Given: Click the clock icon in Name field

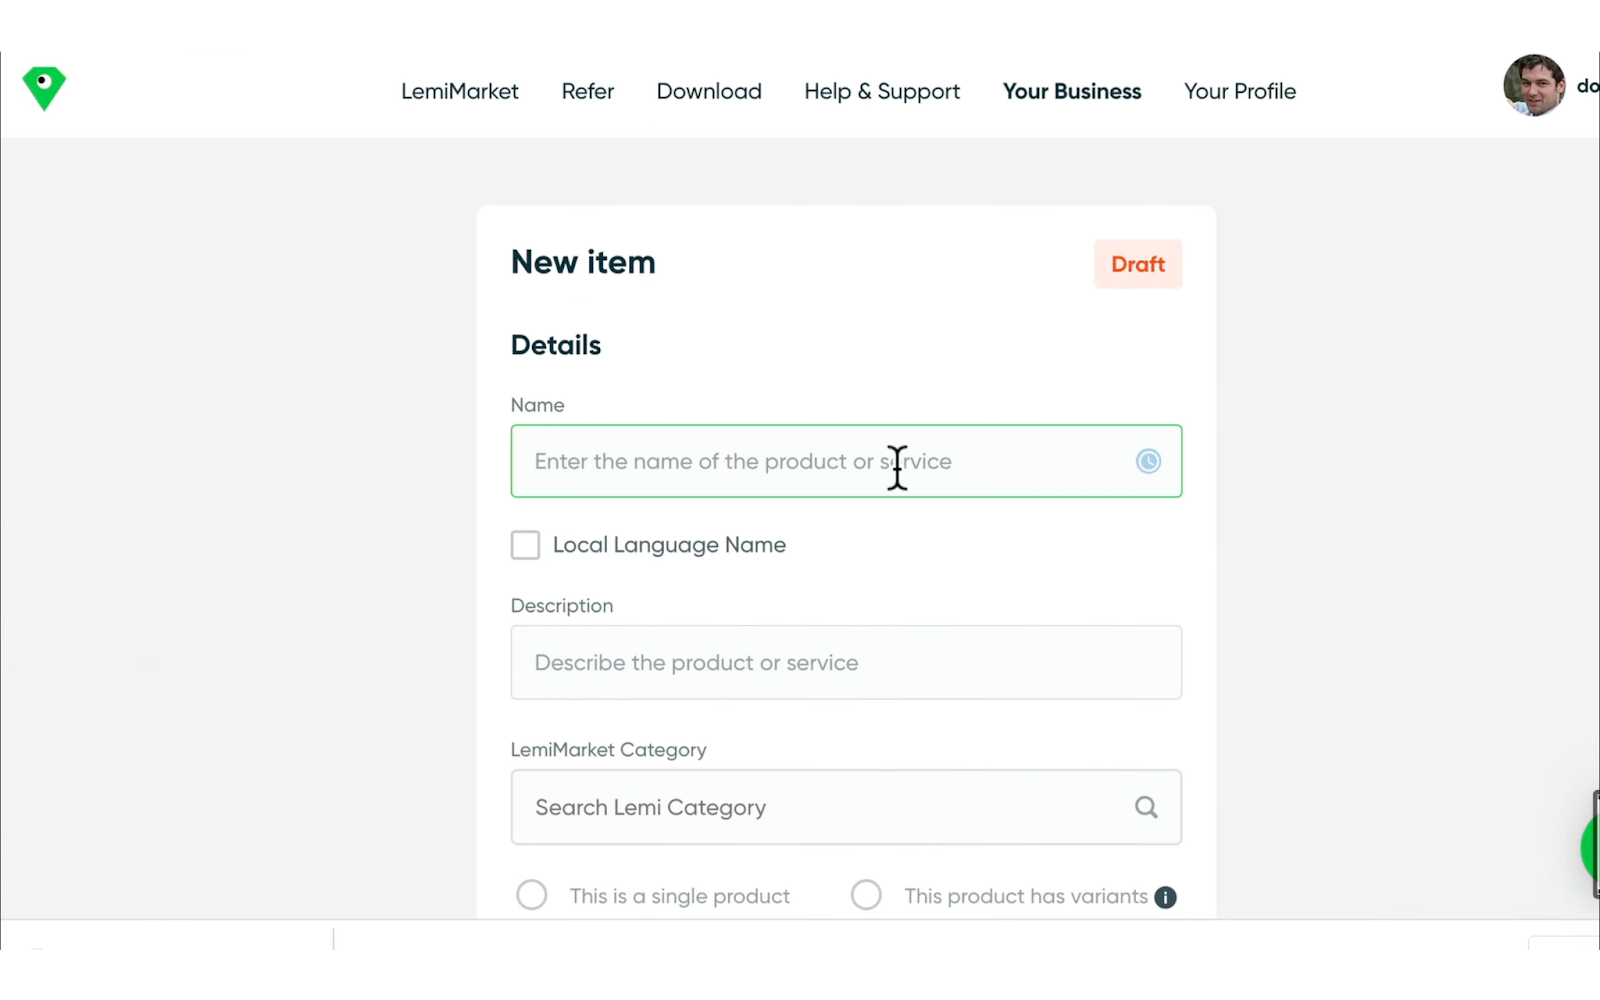Looking at the screenshot, I should click(x=1148, y=461).
